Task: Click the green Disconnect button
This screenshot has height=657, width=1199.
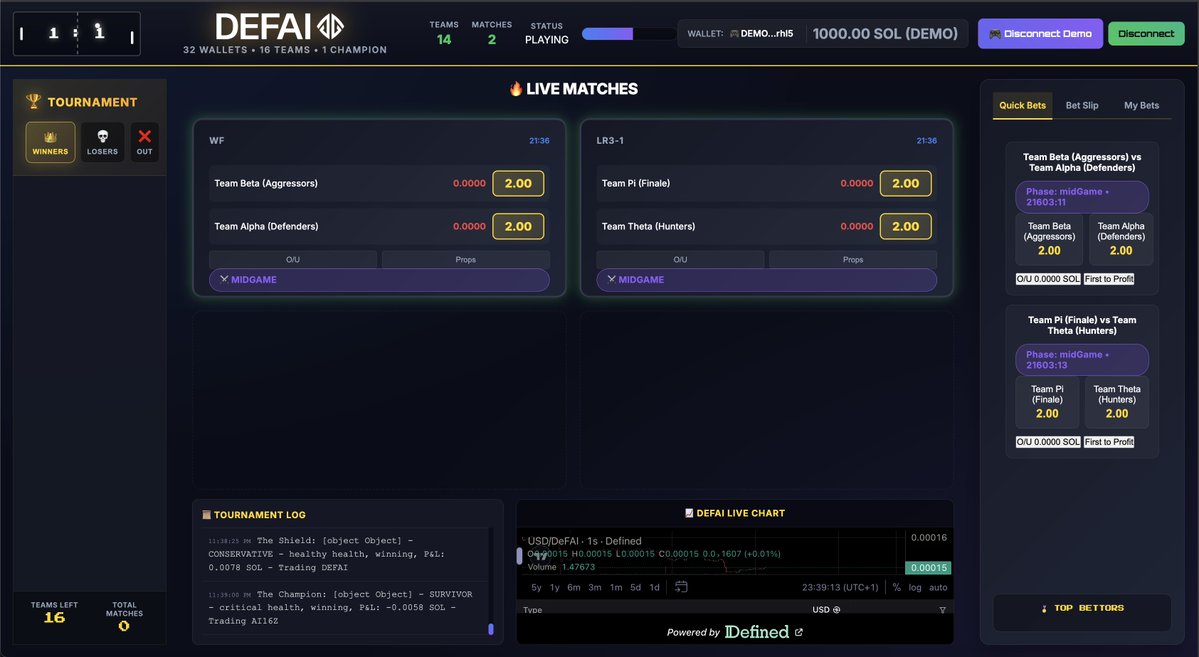Action: 1146,34
